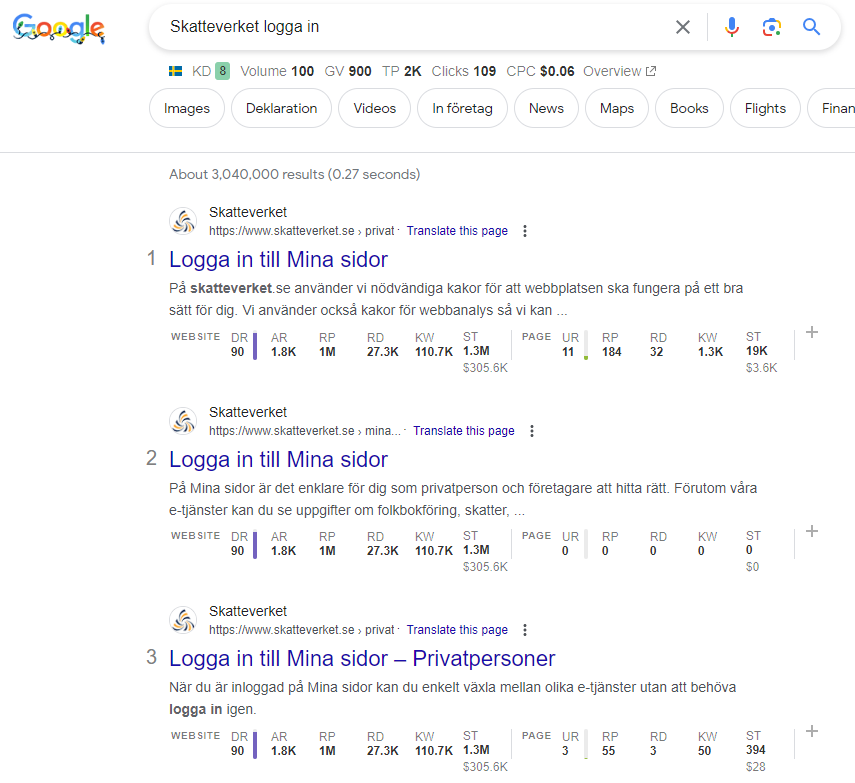Select the Deklaration tab
The image size is (855, 783).
(x=283, y=107)
